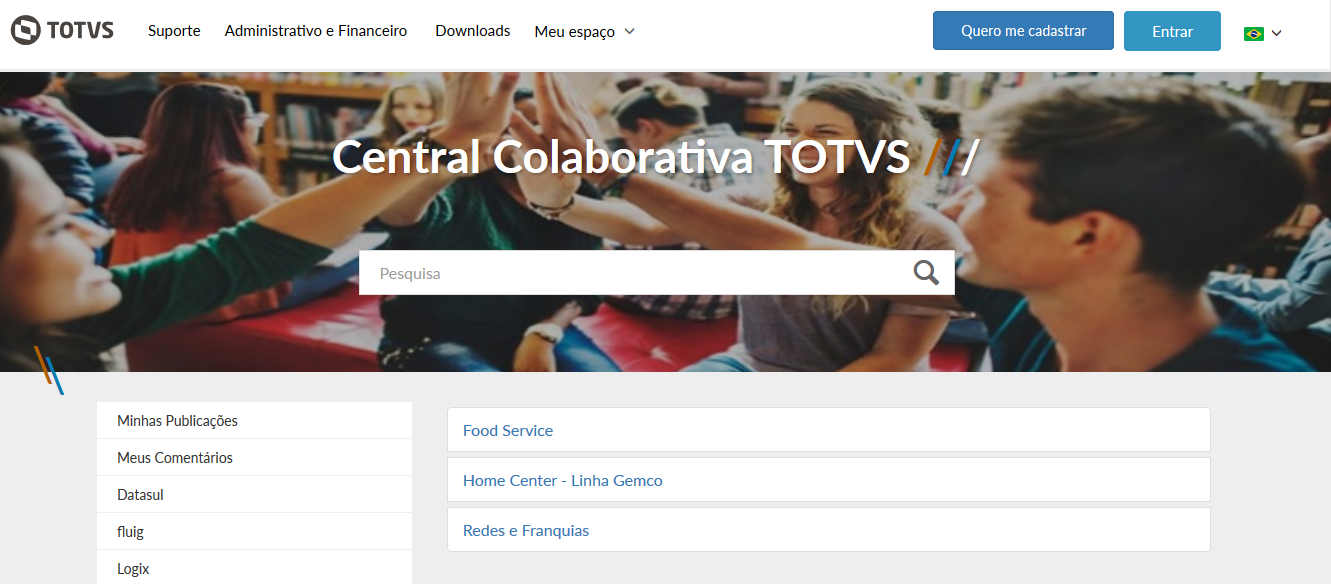Open the Suporte menu item
1331x584 pixels.
pyautogui.click(x=174, y=31)
